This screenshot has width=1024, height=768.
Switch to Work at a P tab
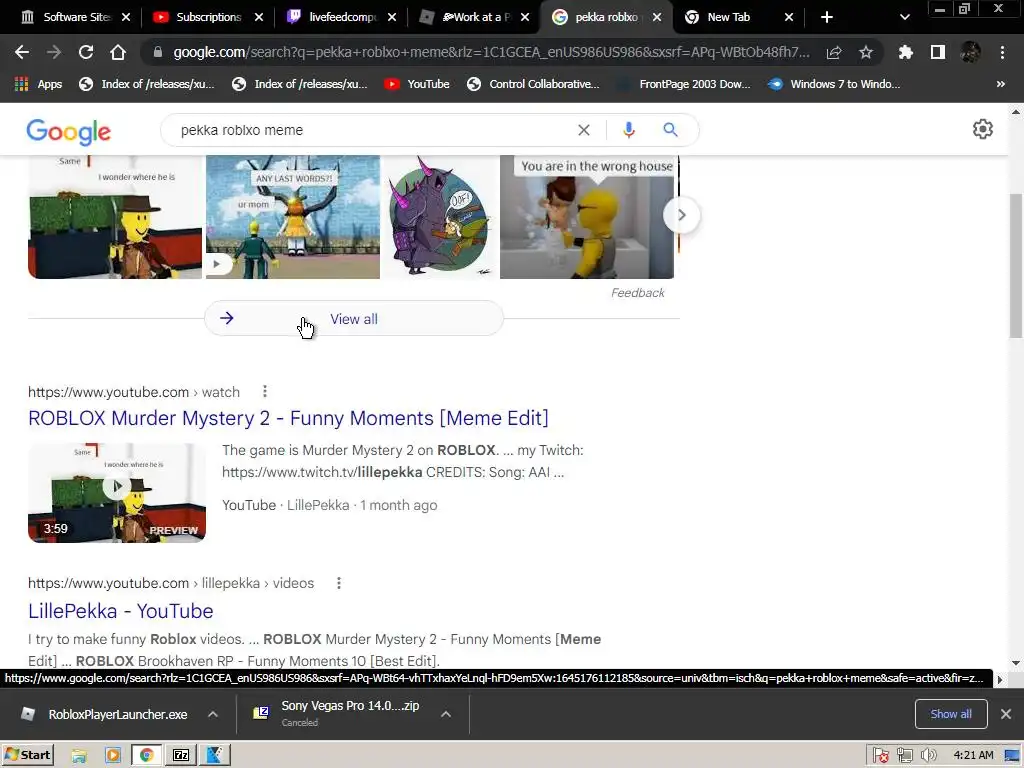[x=473, y=17]
